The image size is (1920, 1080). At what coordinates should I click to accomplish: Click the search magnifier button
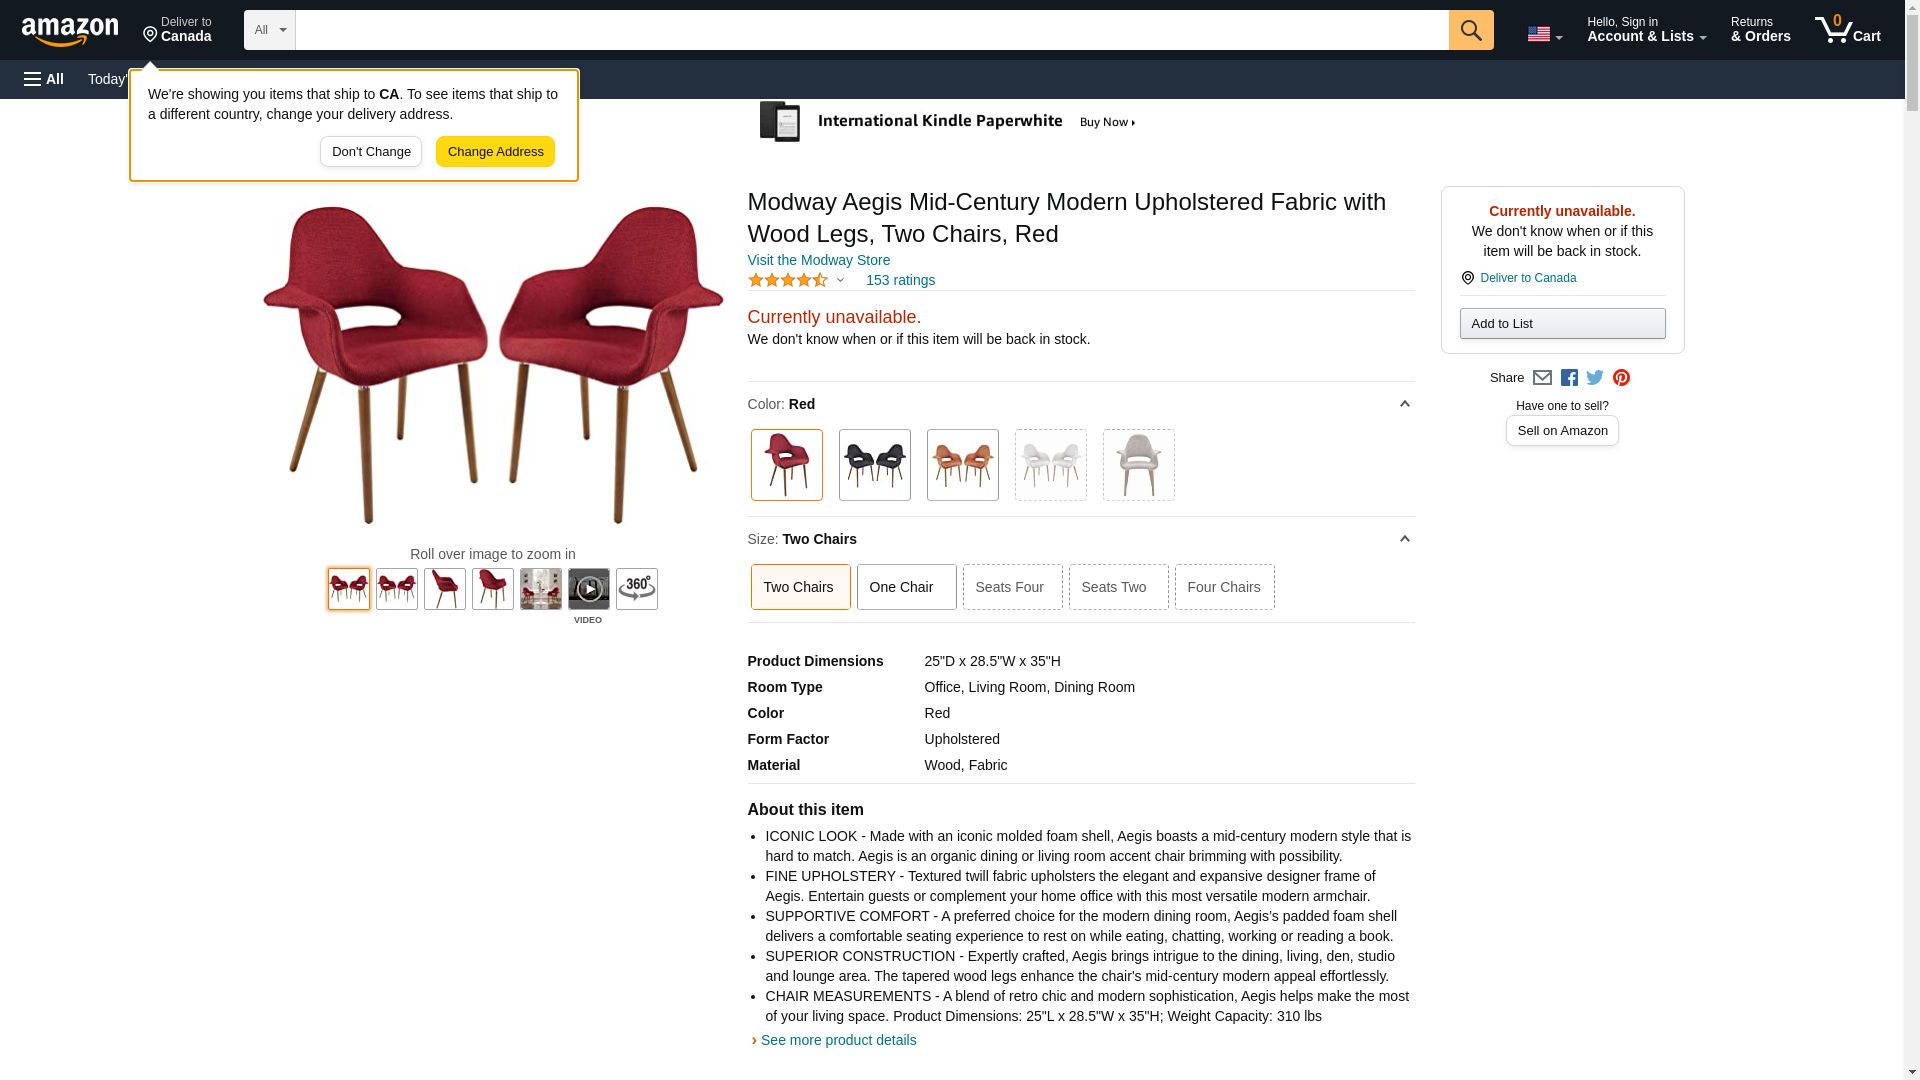coord(1470,30)
